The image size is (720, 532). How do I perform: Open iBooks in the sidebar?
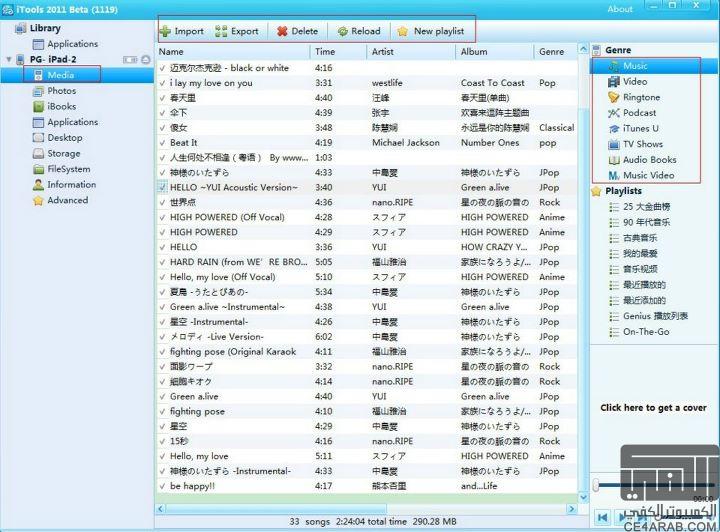(x=55, y=106)
